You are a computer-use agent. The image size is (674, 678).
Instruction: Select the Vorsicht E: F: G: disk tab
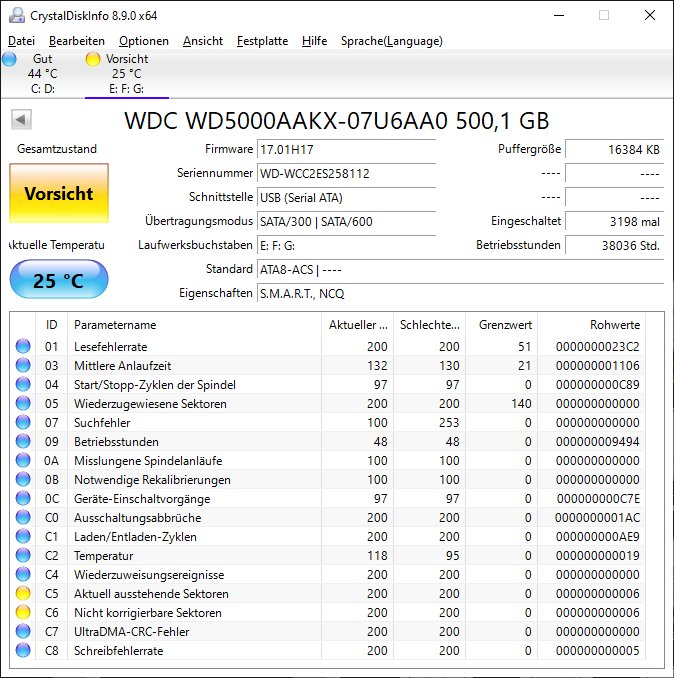[127, 74]
